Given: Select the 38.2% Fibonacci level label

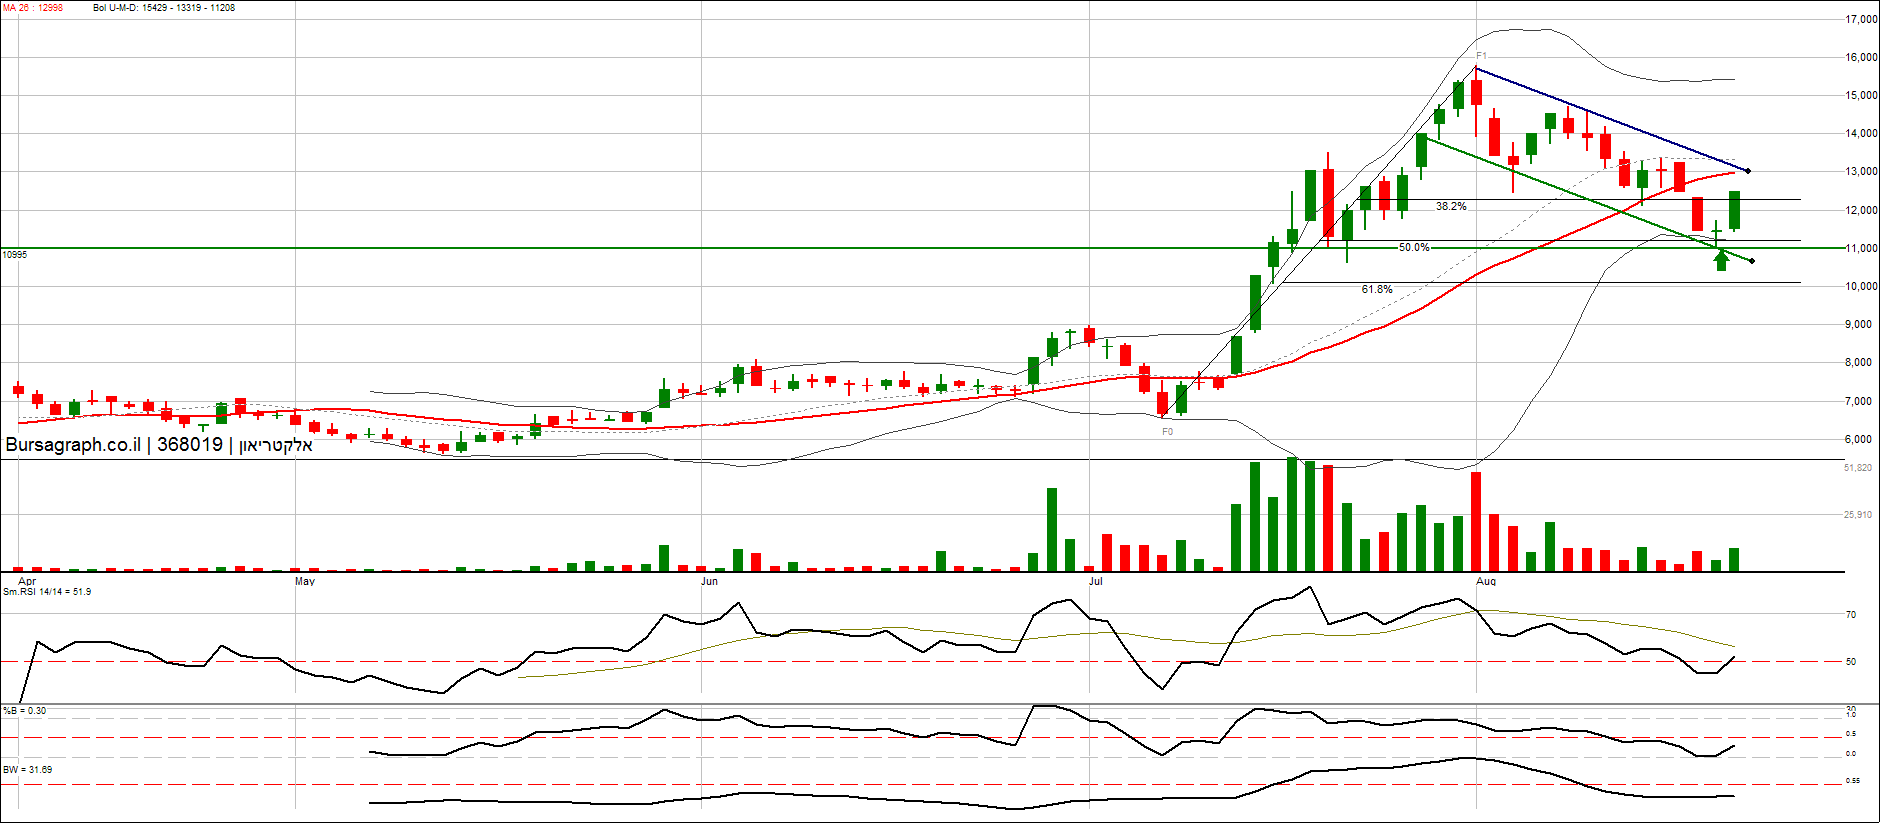Looking at the screenshot, I should coord(1451,206).
